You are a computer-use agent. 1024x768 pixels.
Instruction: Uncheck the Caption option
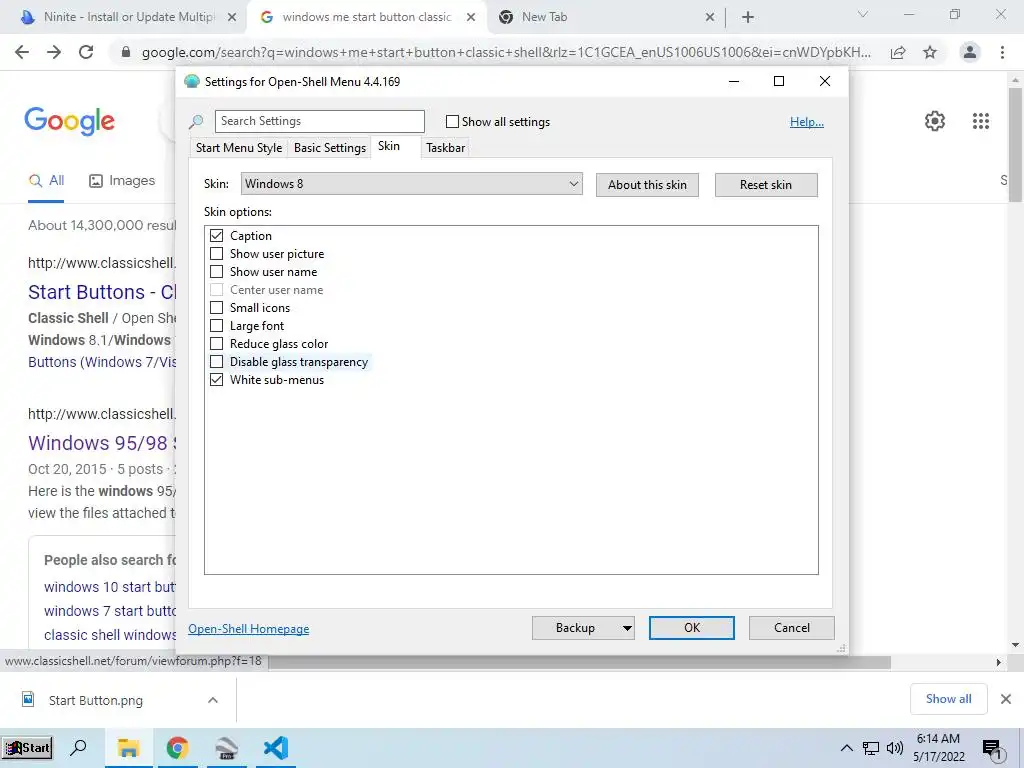pos(217,236)
